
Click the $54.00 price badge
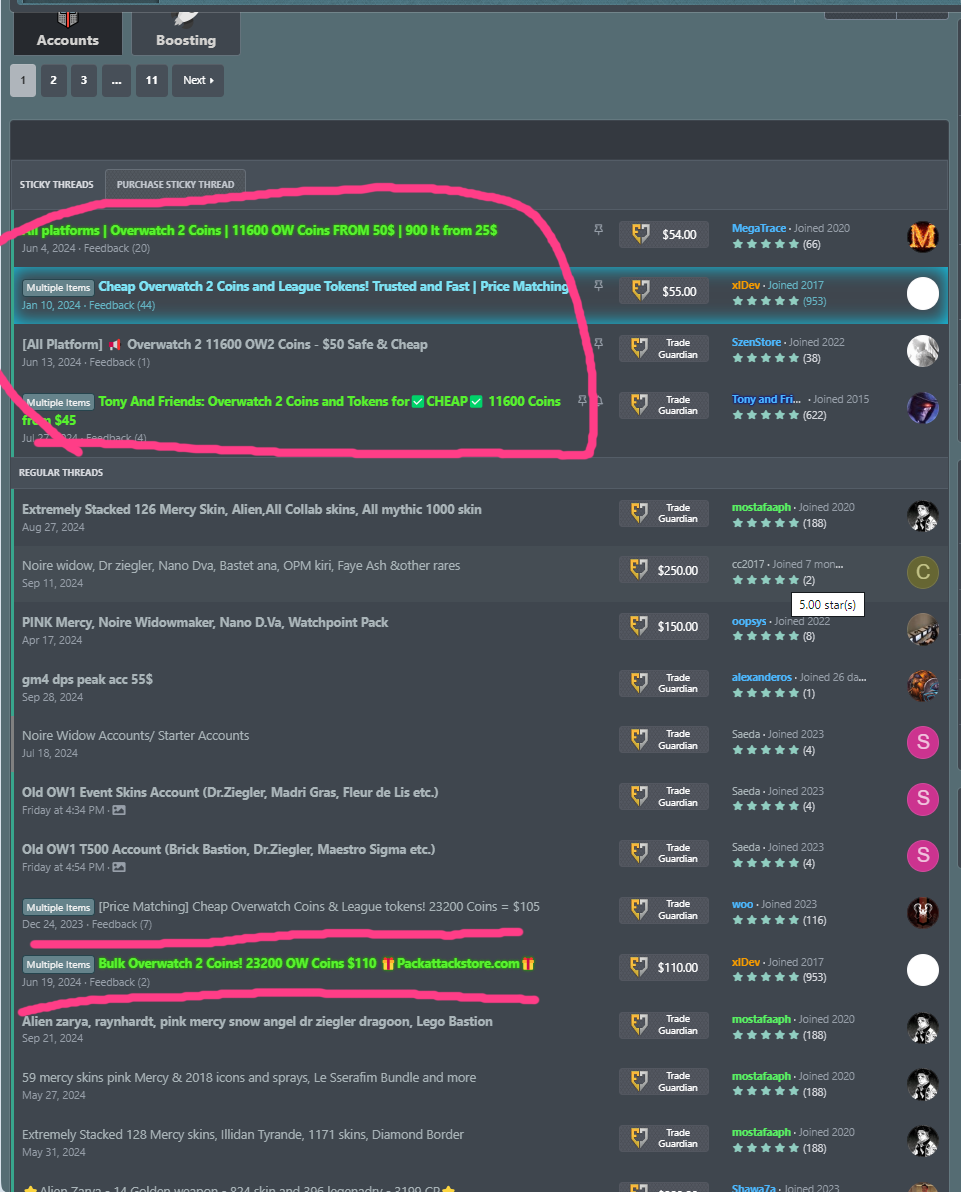[x=664, y=234]
